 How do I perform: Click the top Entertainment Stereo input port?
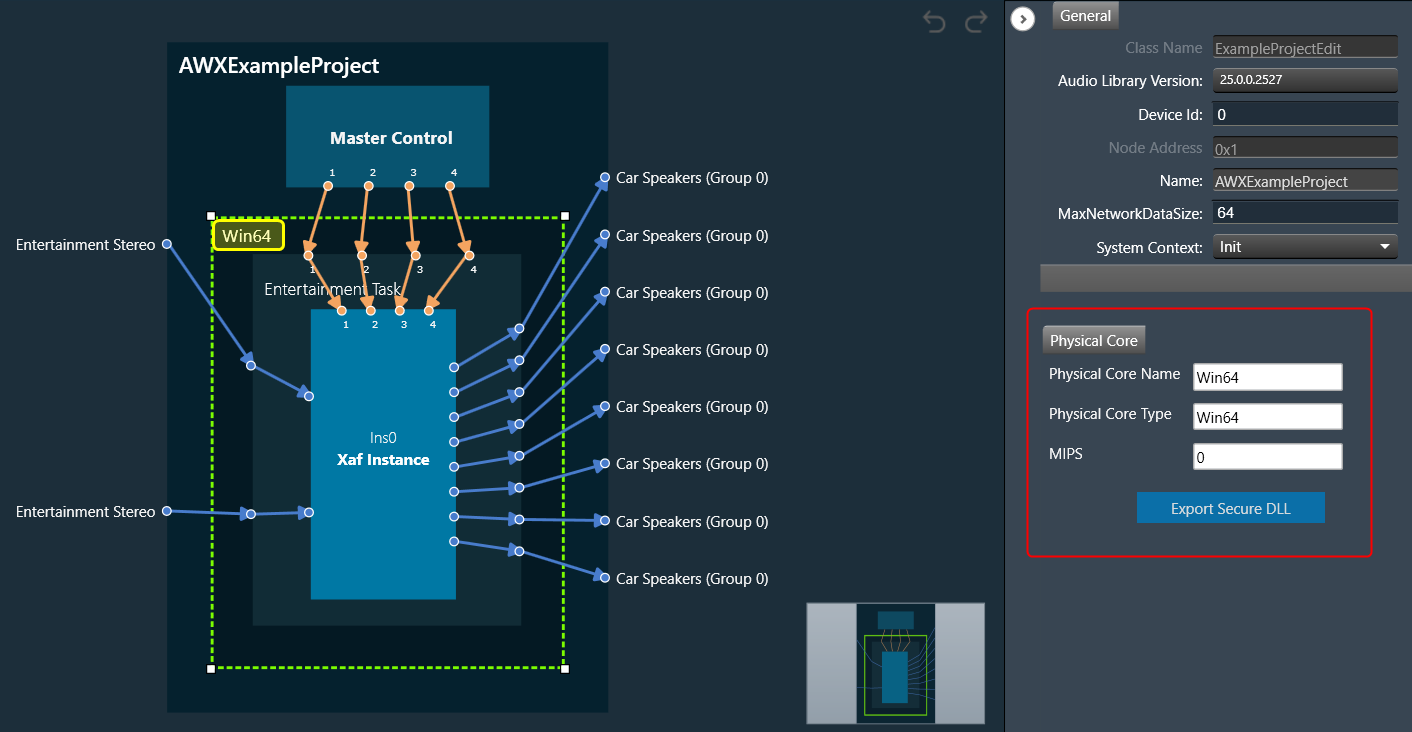(x=167, y=244)
